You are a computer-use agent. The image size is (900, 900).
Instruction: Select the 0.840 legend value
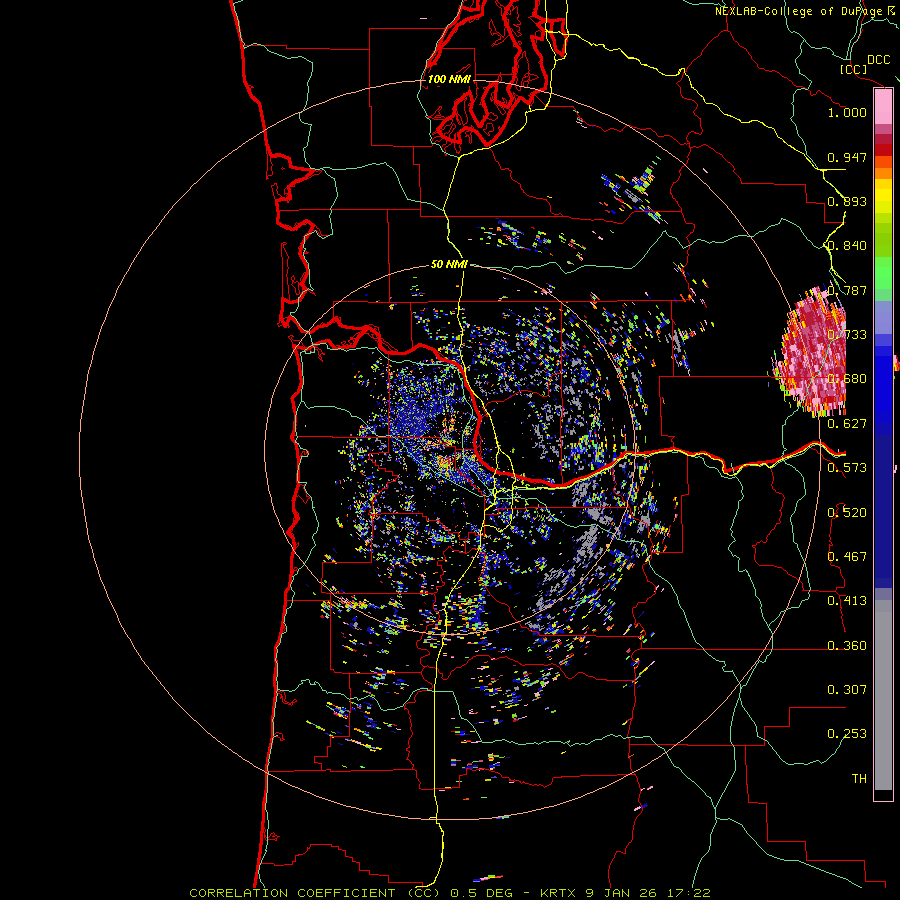coord(847,246)
